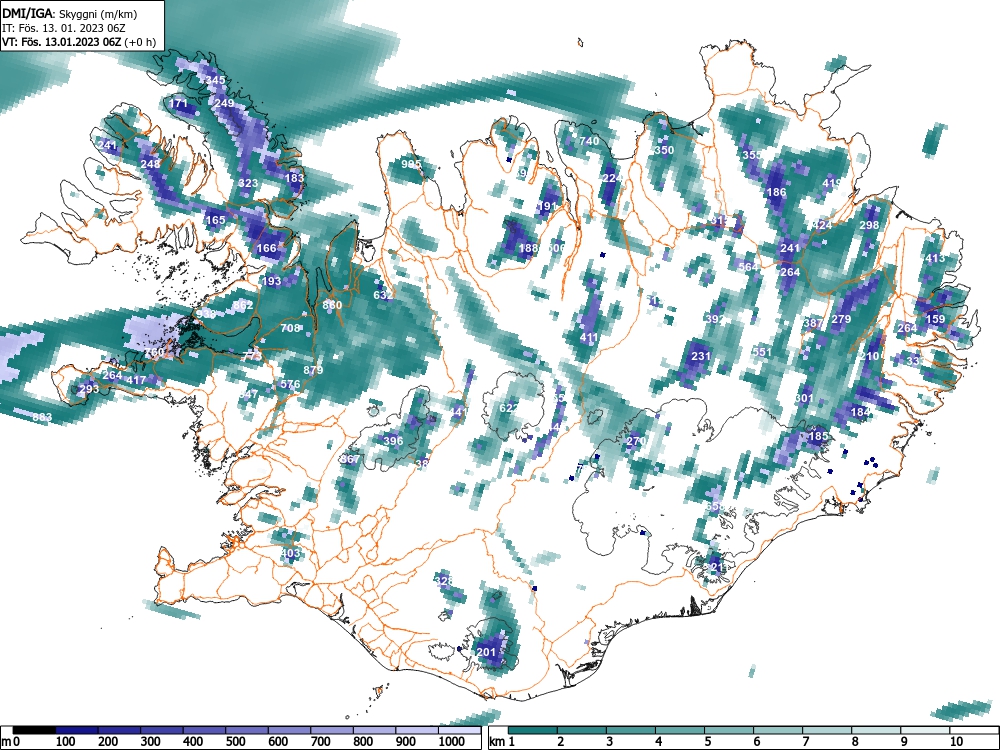Click the 658 value in the southeast

pos(716,506)
